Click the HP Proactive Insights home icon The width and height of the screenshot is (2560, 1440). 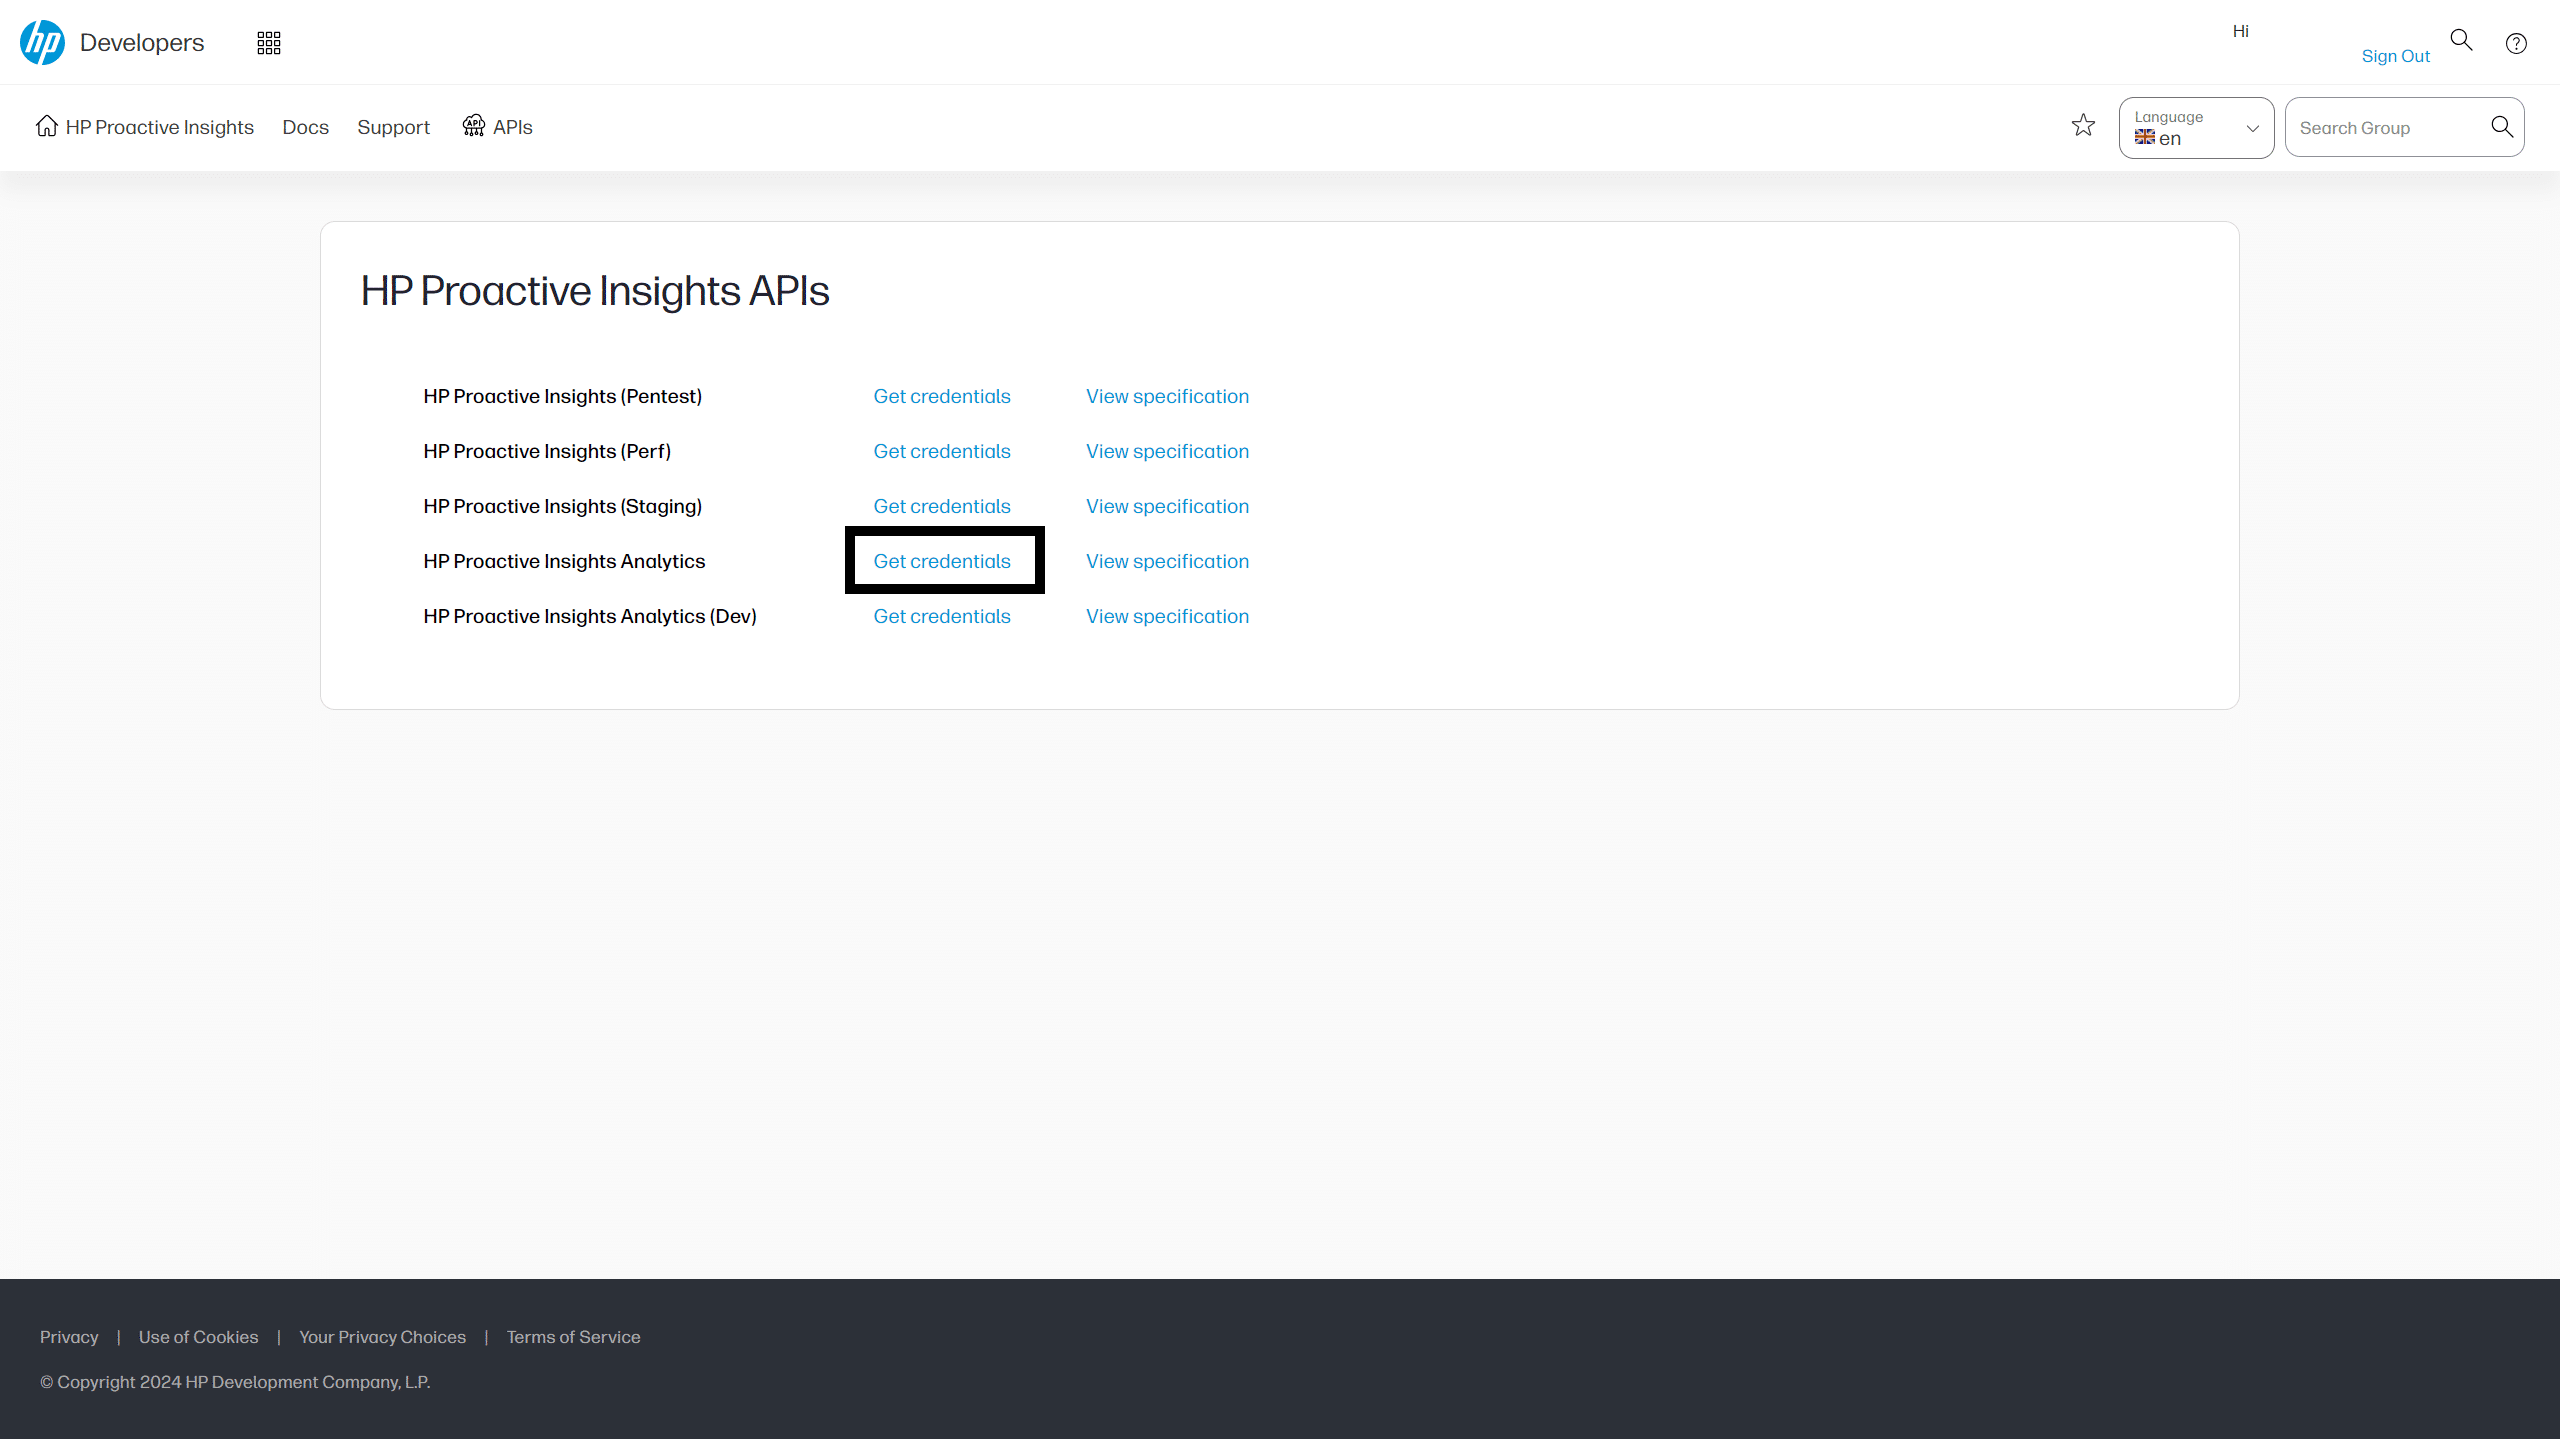click(x=46, y=126)
